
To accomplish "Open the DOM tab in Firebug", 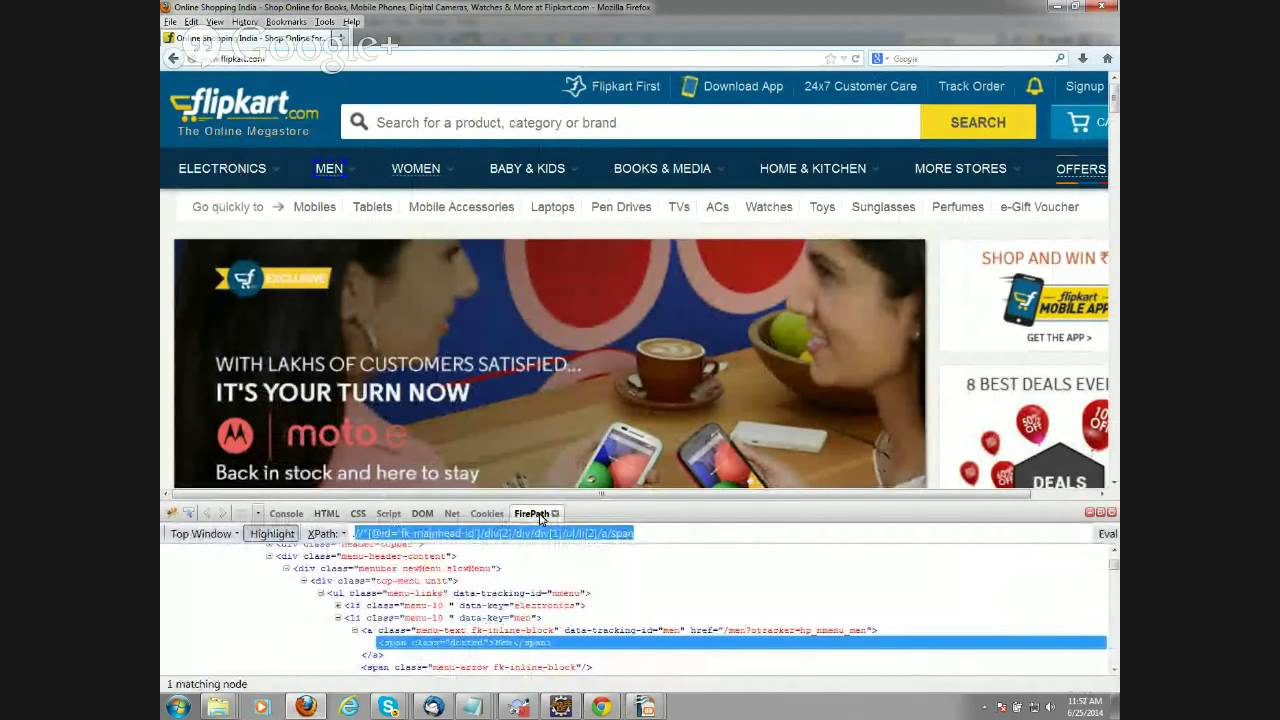I will (423, 514).
